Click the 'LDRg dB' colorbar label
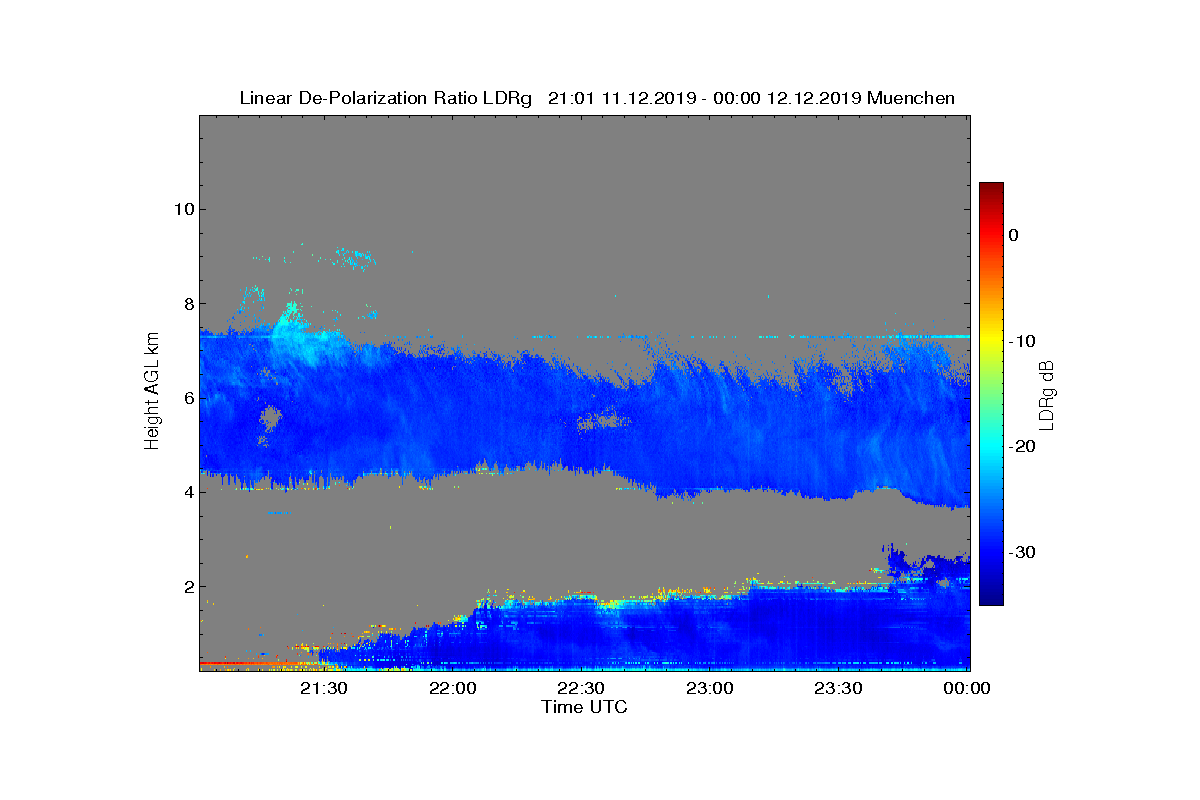The image size is (1200, 800). (x=1046, y=393)
